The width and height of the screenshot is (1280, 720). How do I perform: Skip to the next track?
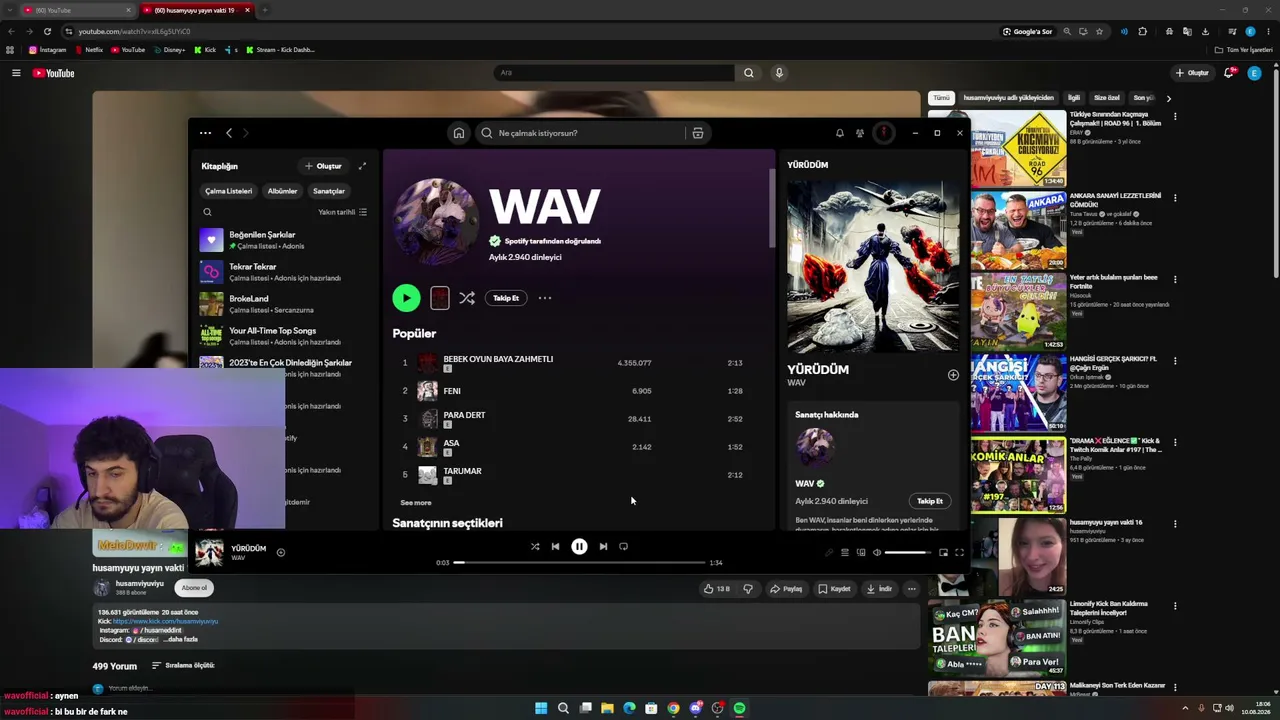pos(603,547)
